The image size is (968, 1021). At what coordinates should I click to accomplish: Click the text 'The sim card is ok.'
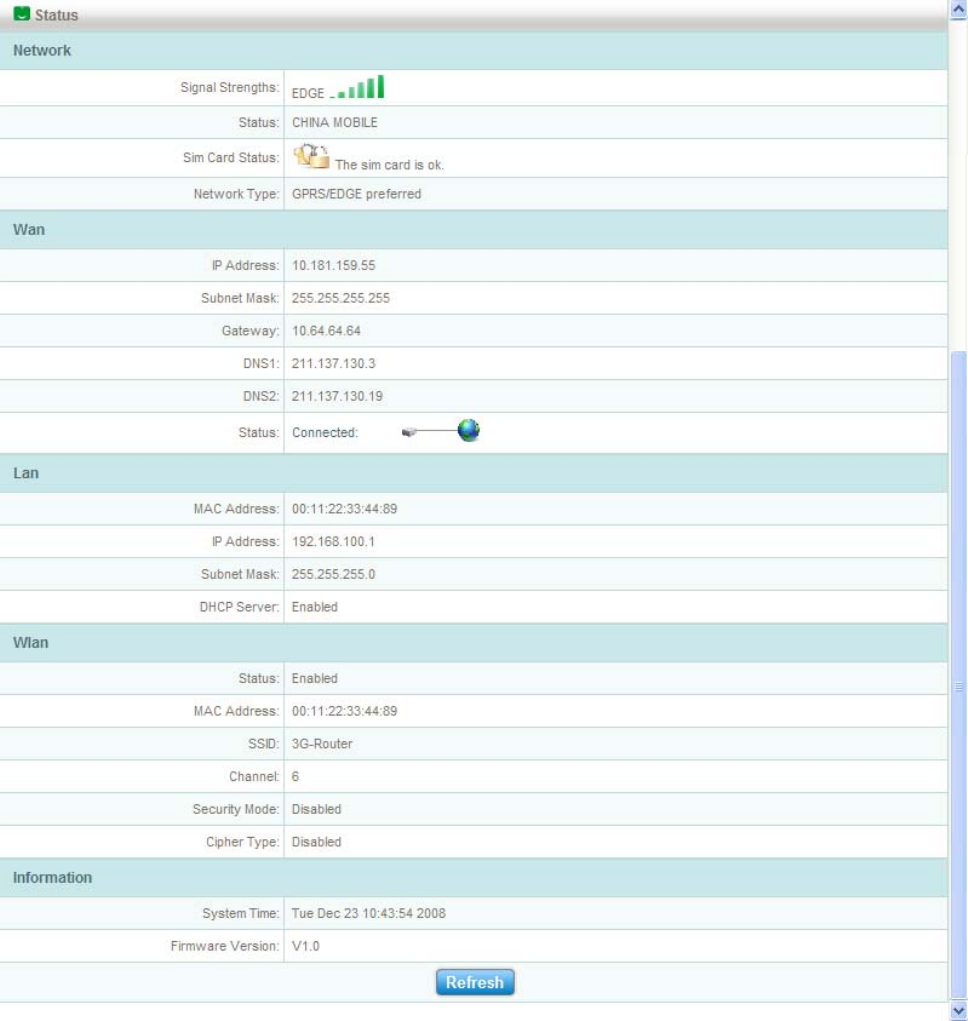tap(389, 165)
